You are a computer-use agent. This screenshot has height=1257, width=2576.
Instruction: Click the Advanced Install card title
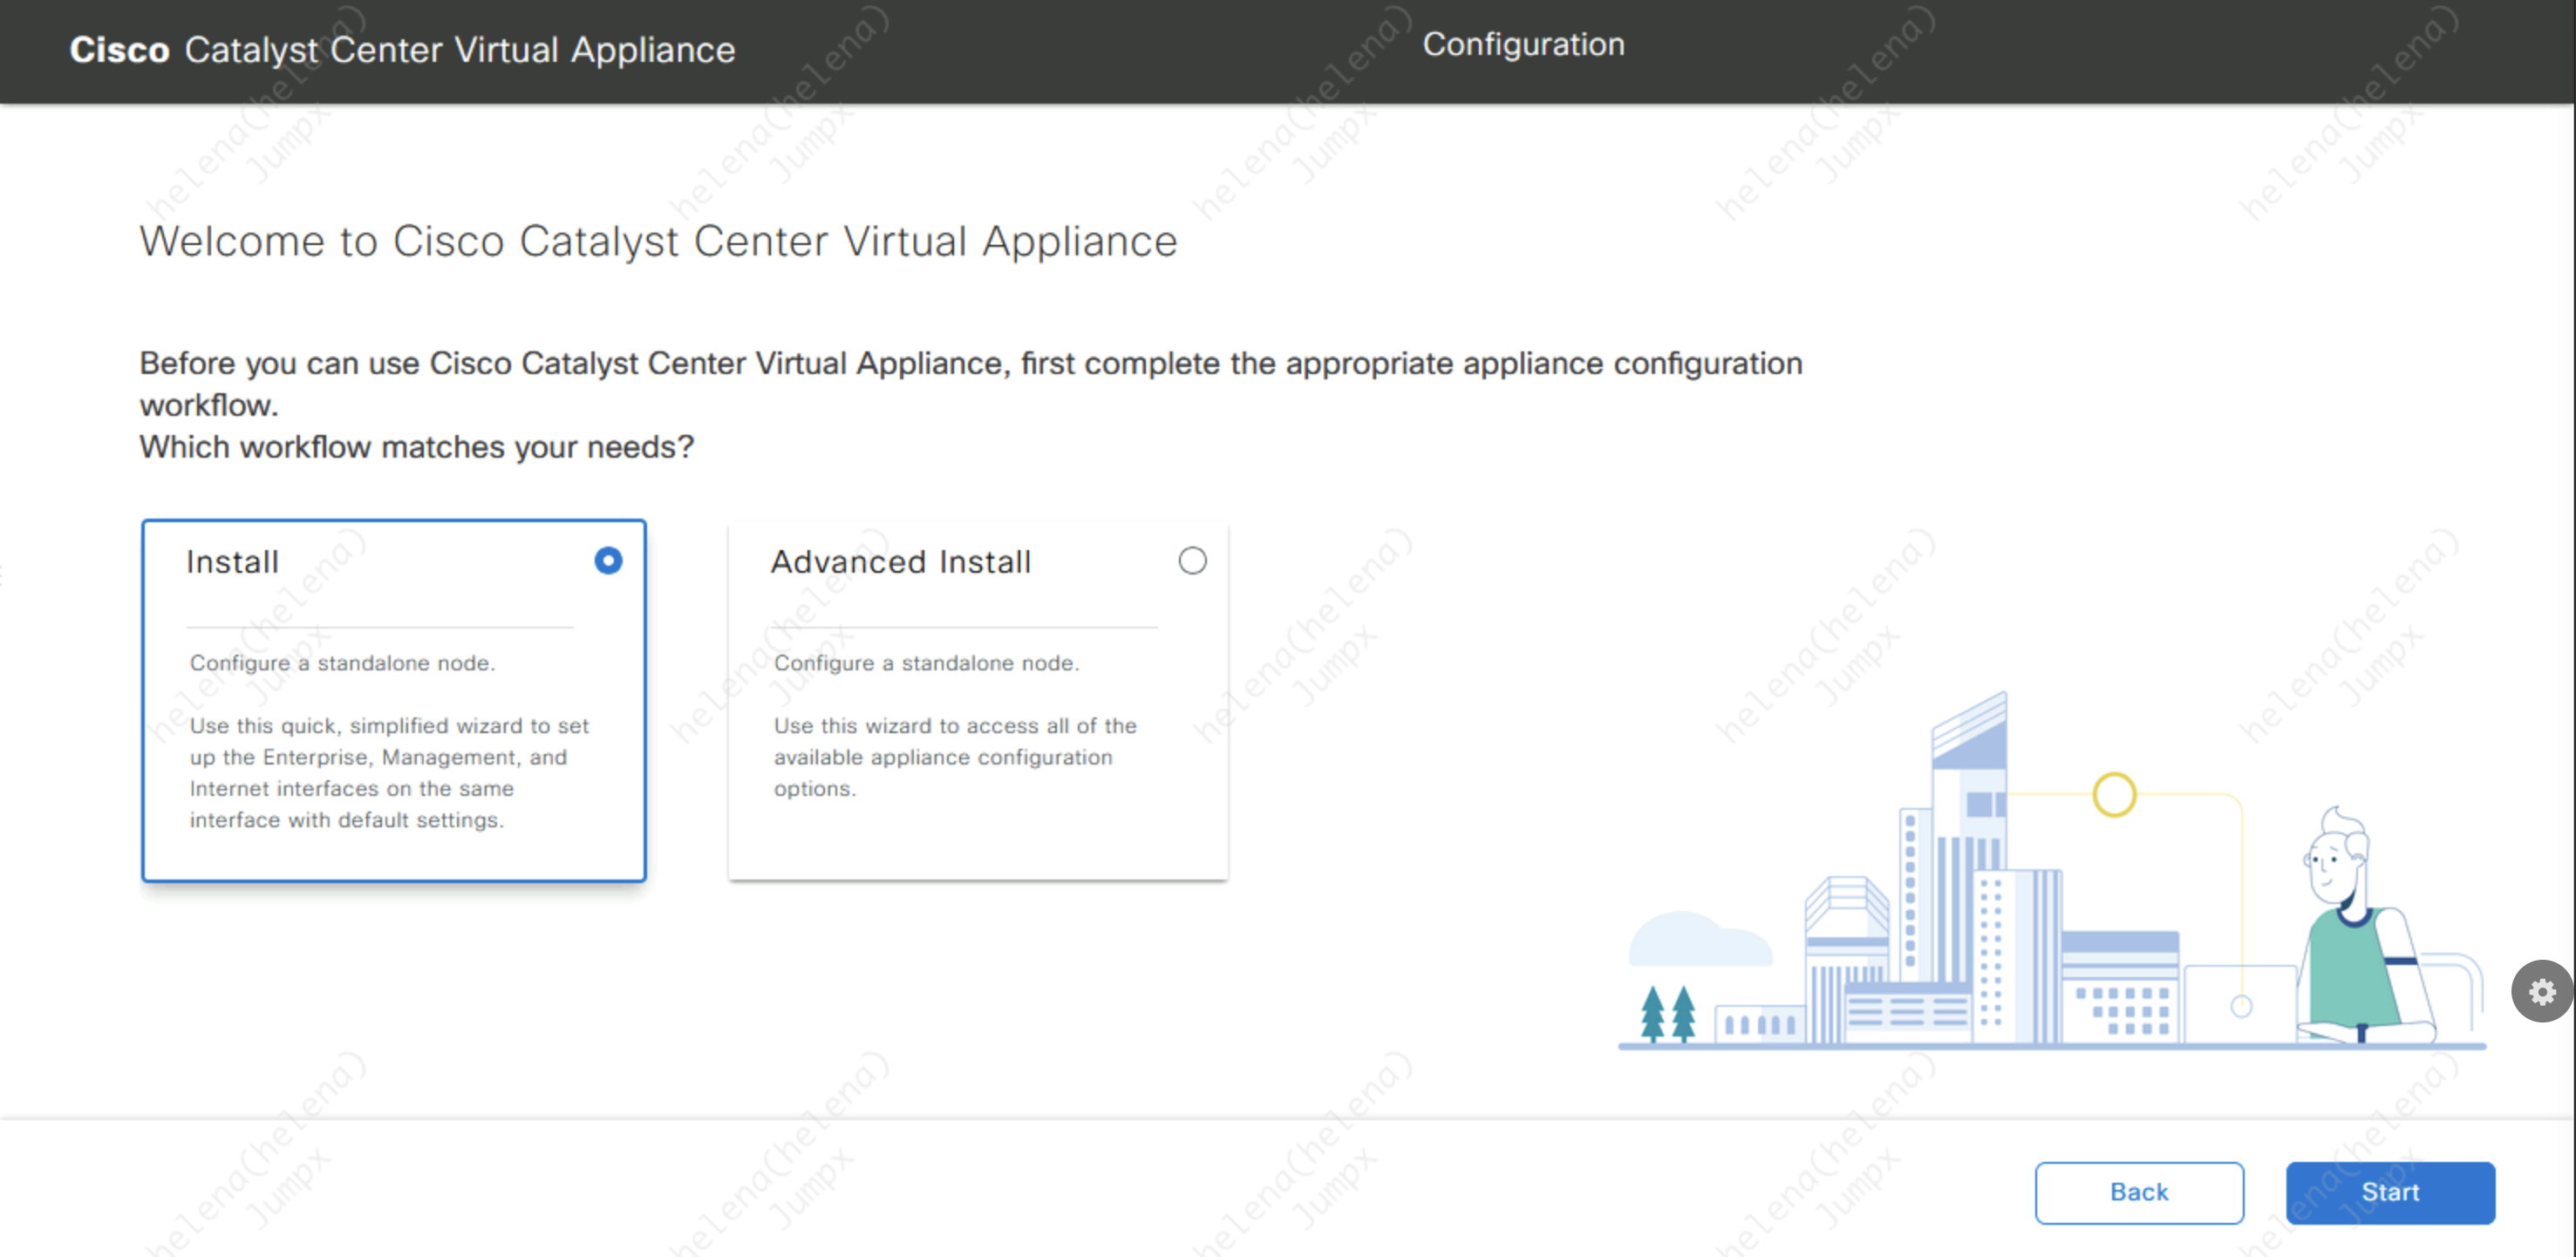point(900,562)
